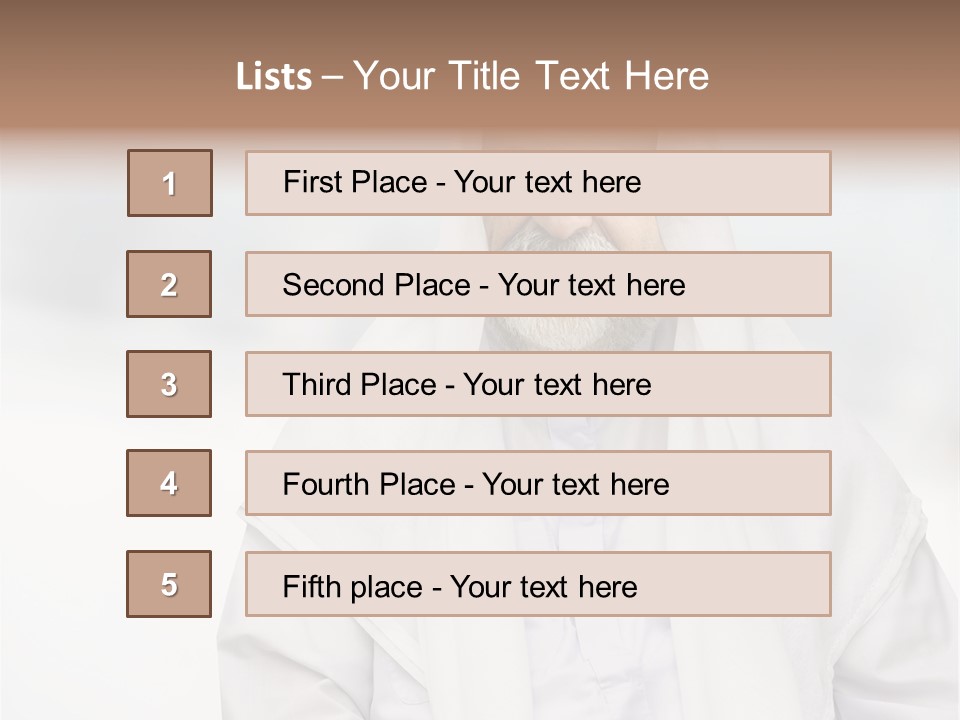Click the word Second in list item two

click(333, 285)
